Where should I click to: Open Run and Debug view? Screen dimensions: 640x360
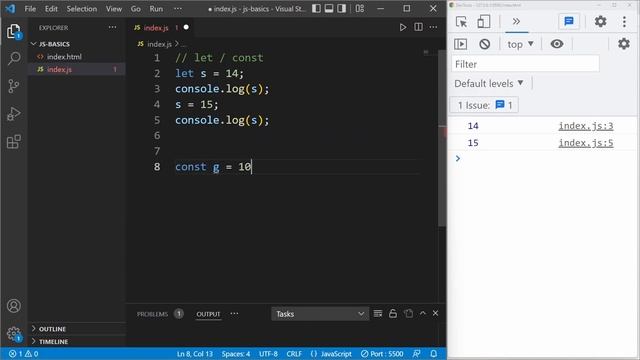pos(13,114)
